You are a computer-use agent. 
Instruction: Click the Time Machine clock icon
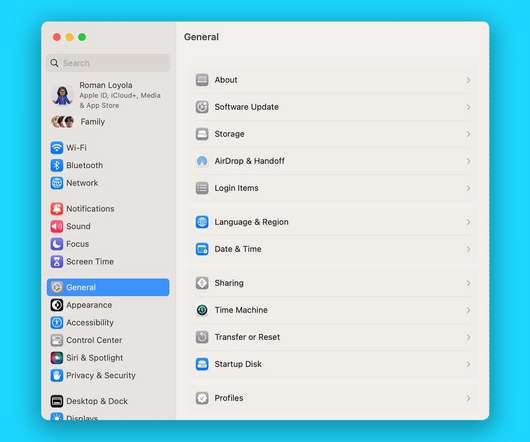[202, 310]
